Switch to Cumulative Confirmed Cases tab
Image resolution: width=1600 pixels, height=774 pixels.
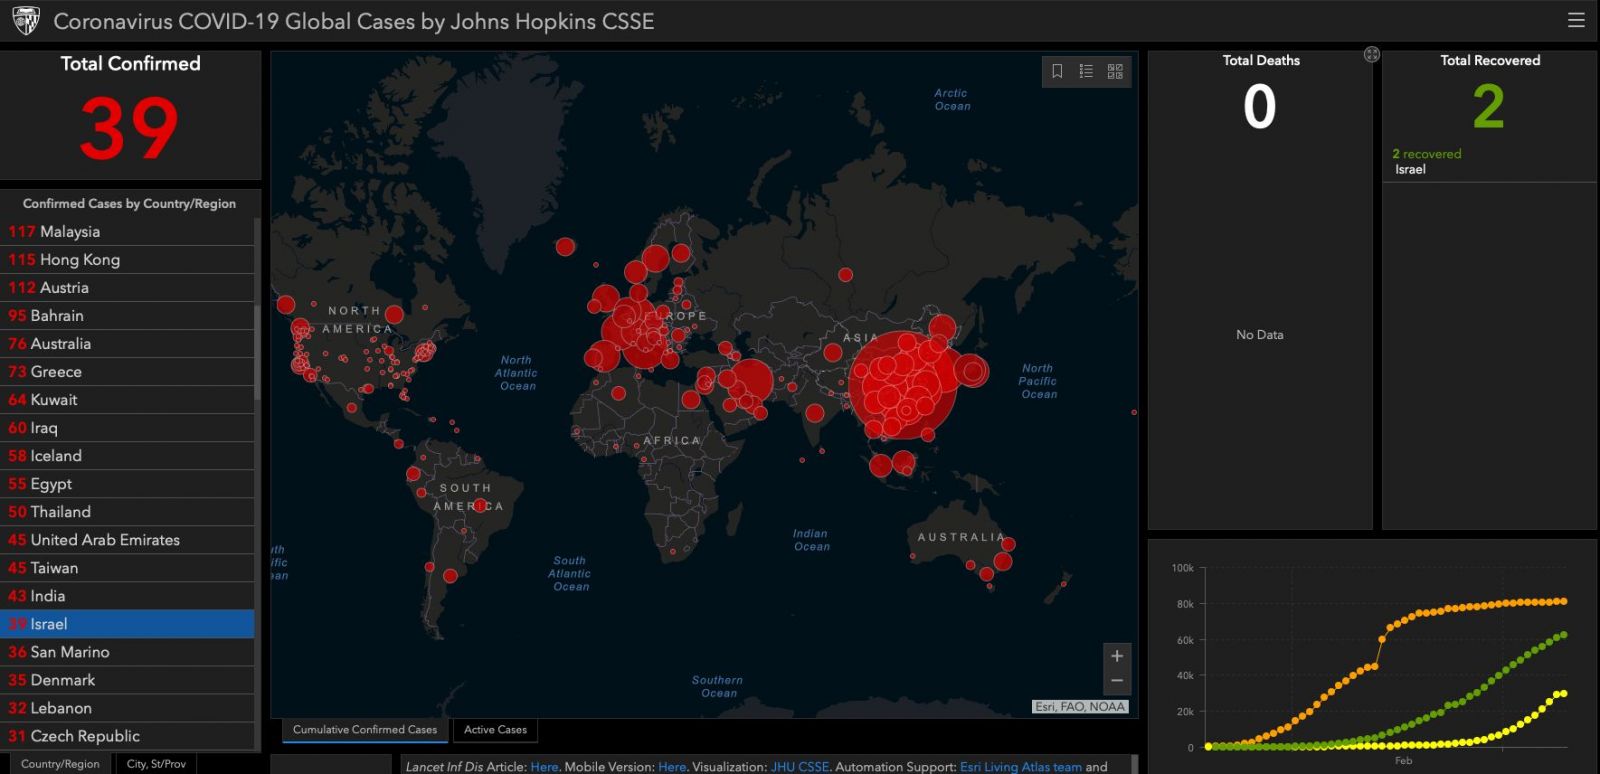(365, 730)
